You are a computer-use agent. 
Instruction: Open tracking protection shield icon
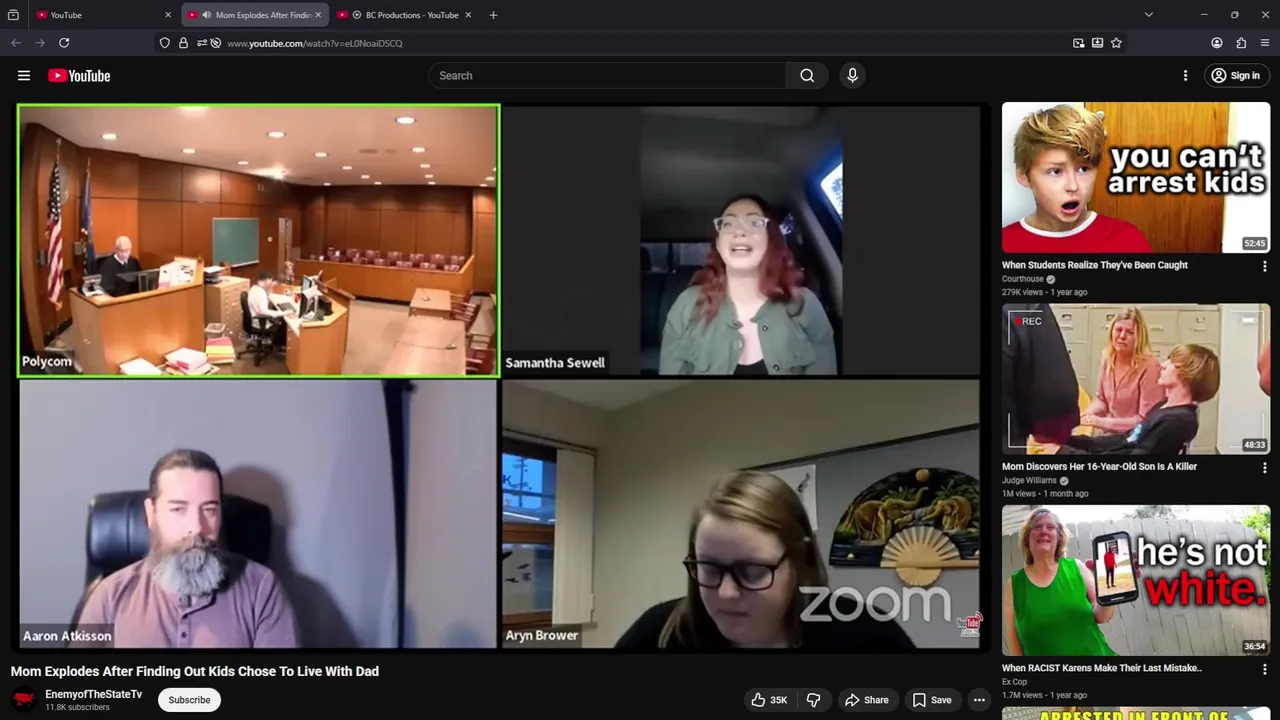click(x=164, y=43)
